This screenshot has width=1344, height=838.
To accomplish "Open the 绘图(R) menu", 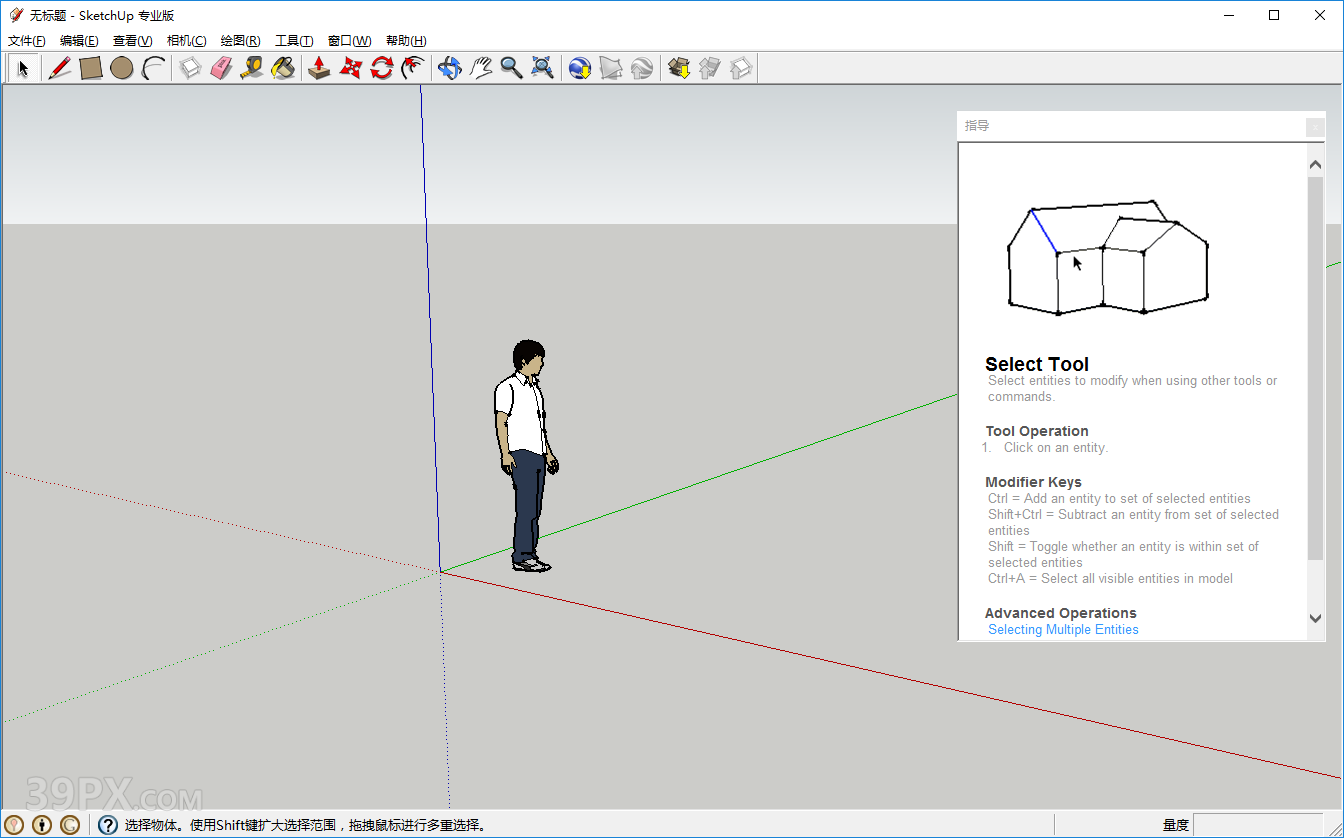I will 240,40.
